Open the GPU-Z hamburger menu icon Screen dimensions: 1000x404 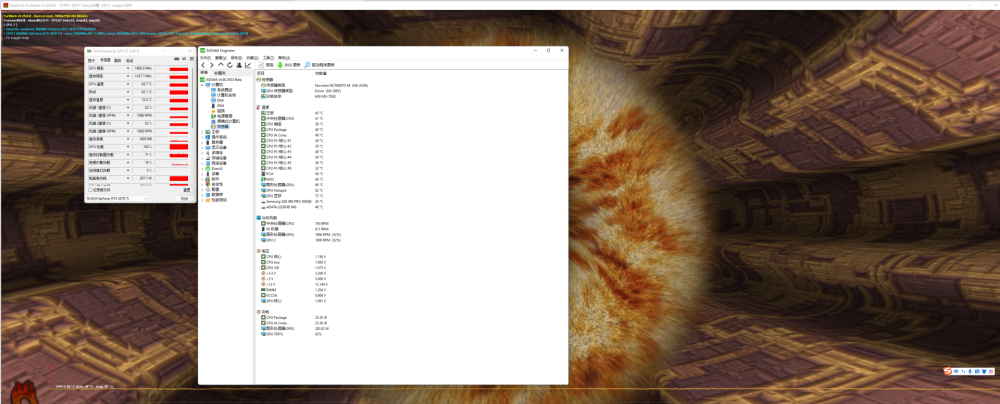pos(192,59)
